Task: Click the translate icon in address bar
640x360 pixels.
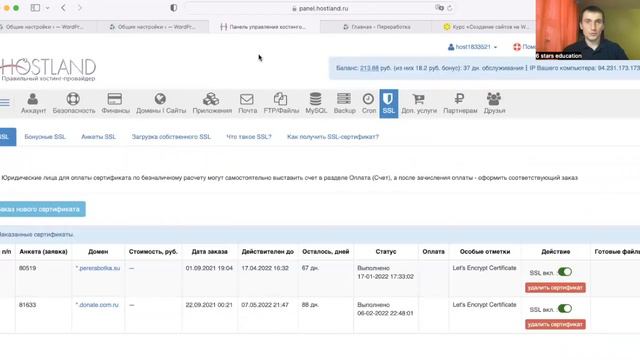Action: (439, 8)
